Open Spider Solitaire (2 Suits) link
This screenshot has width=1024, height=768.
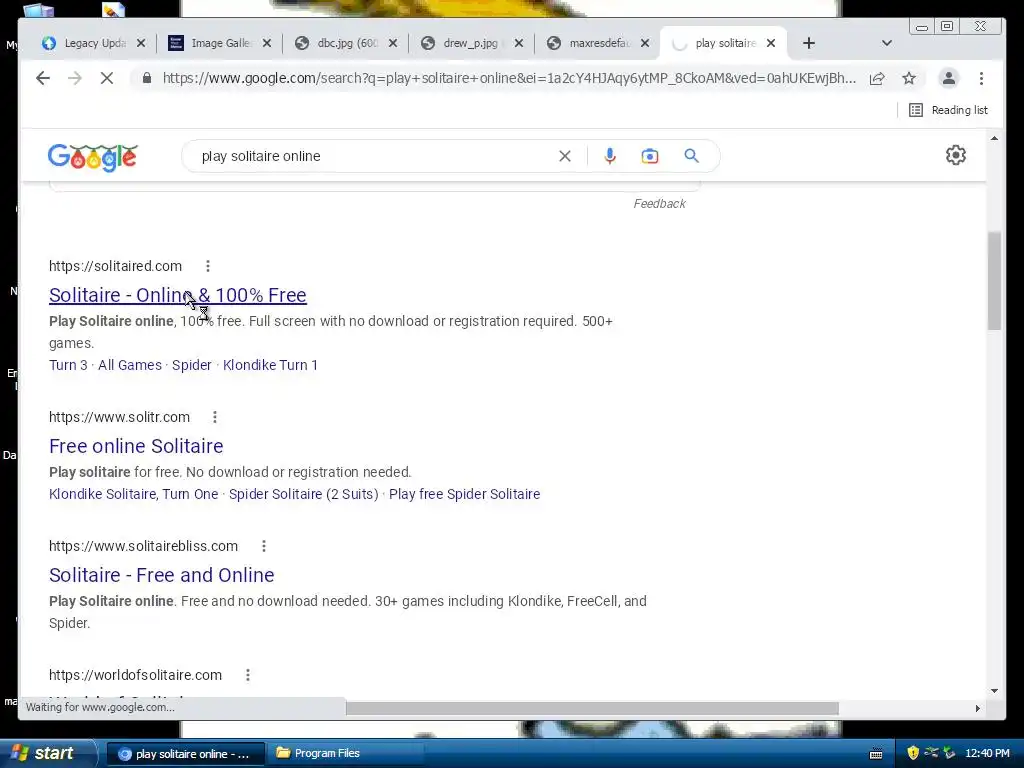point(304,494)
